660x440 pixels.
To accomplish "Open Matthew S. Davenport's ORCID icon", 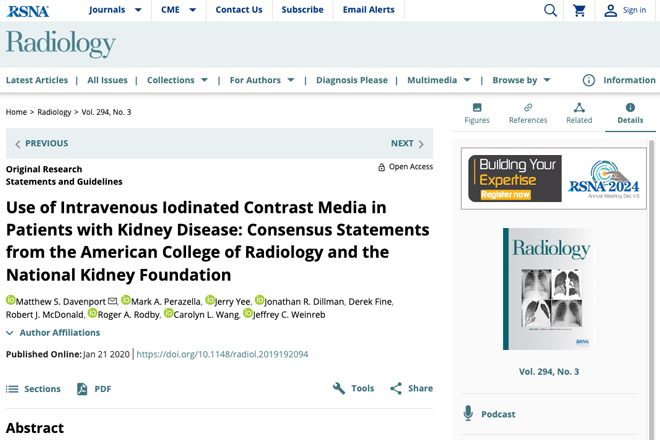I will pos(11,300).
